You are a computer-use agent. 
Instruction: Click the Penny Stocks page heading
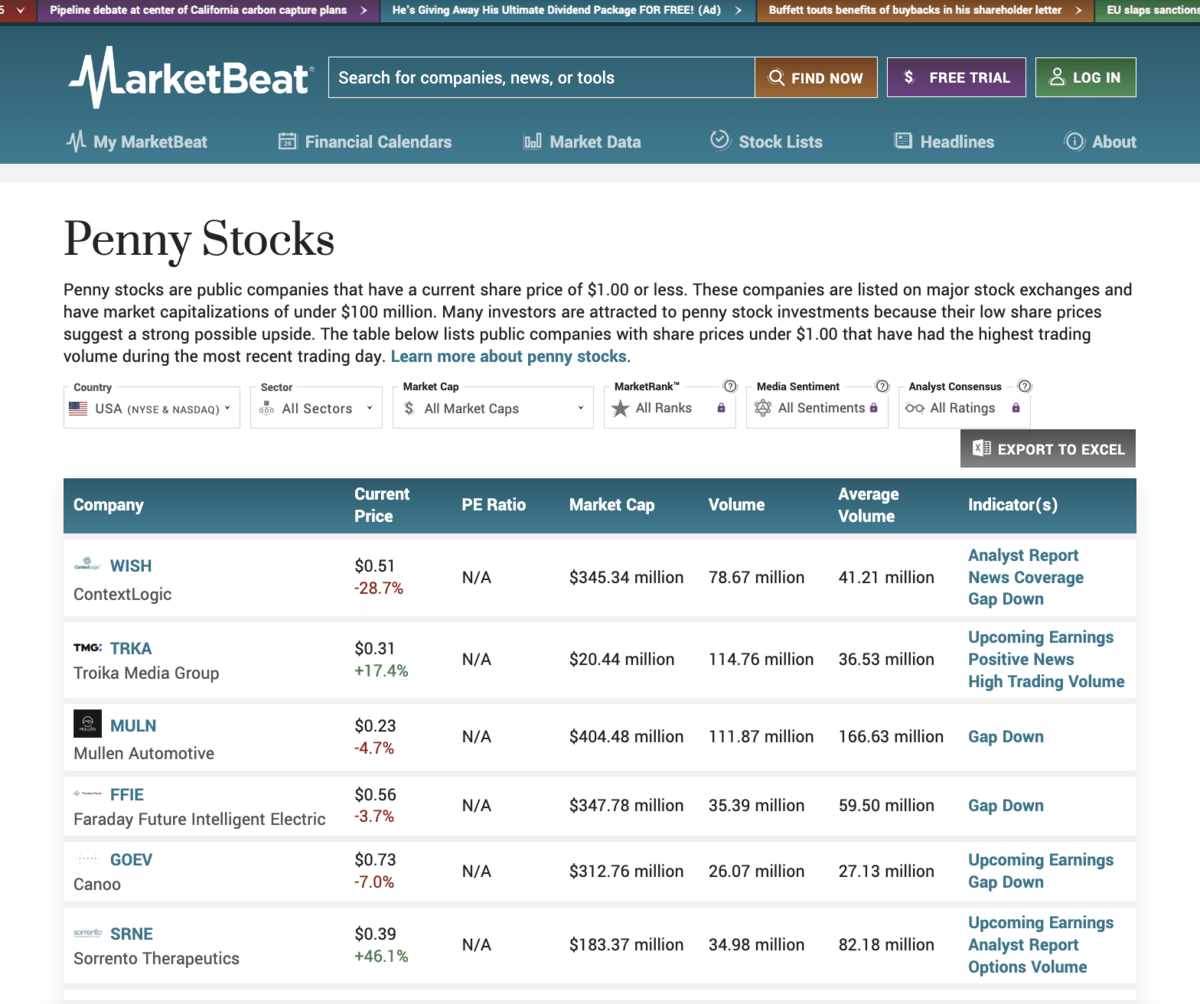pos(199,241)
